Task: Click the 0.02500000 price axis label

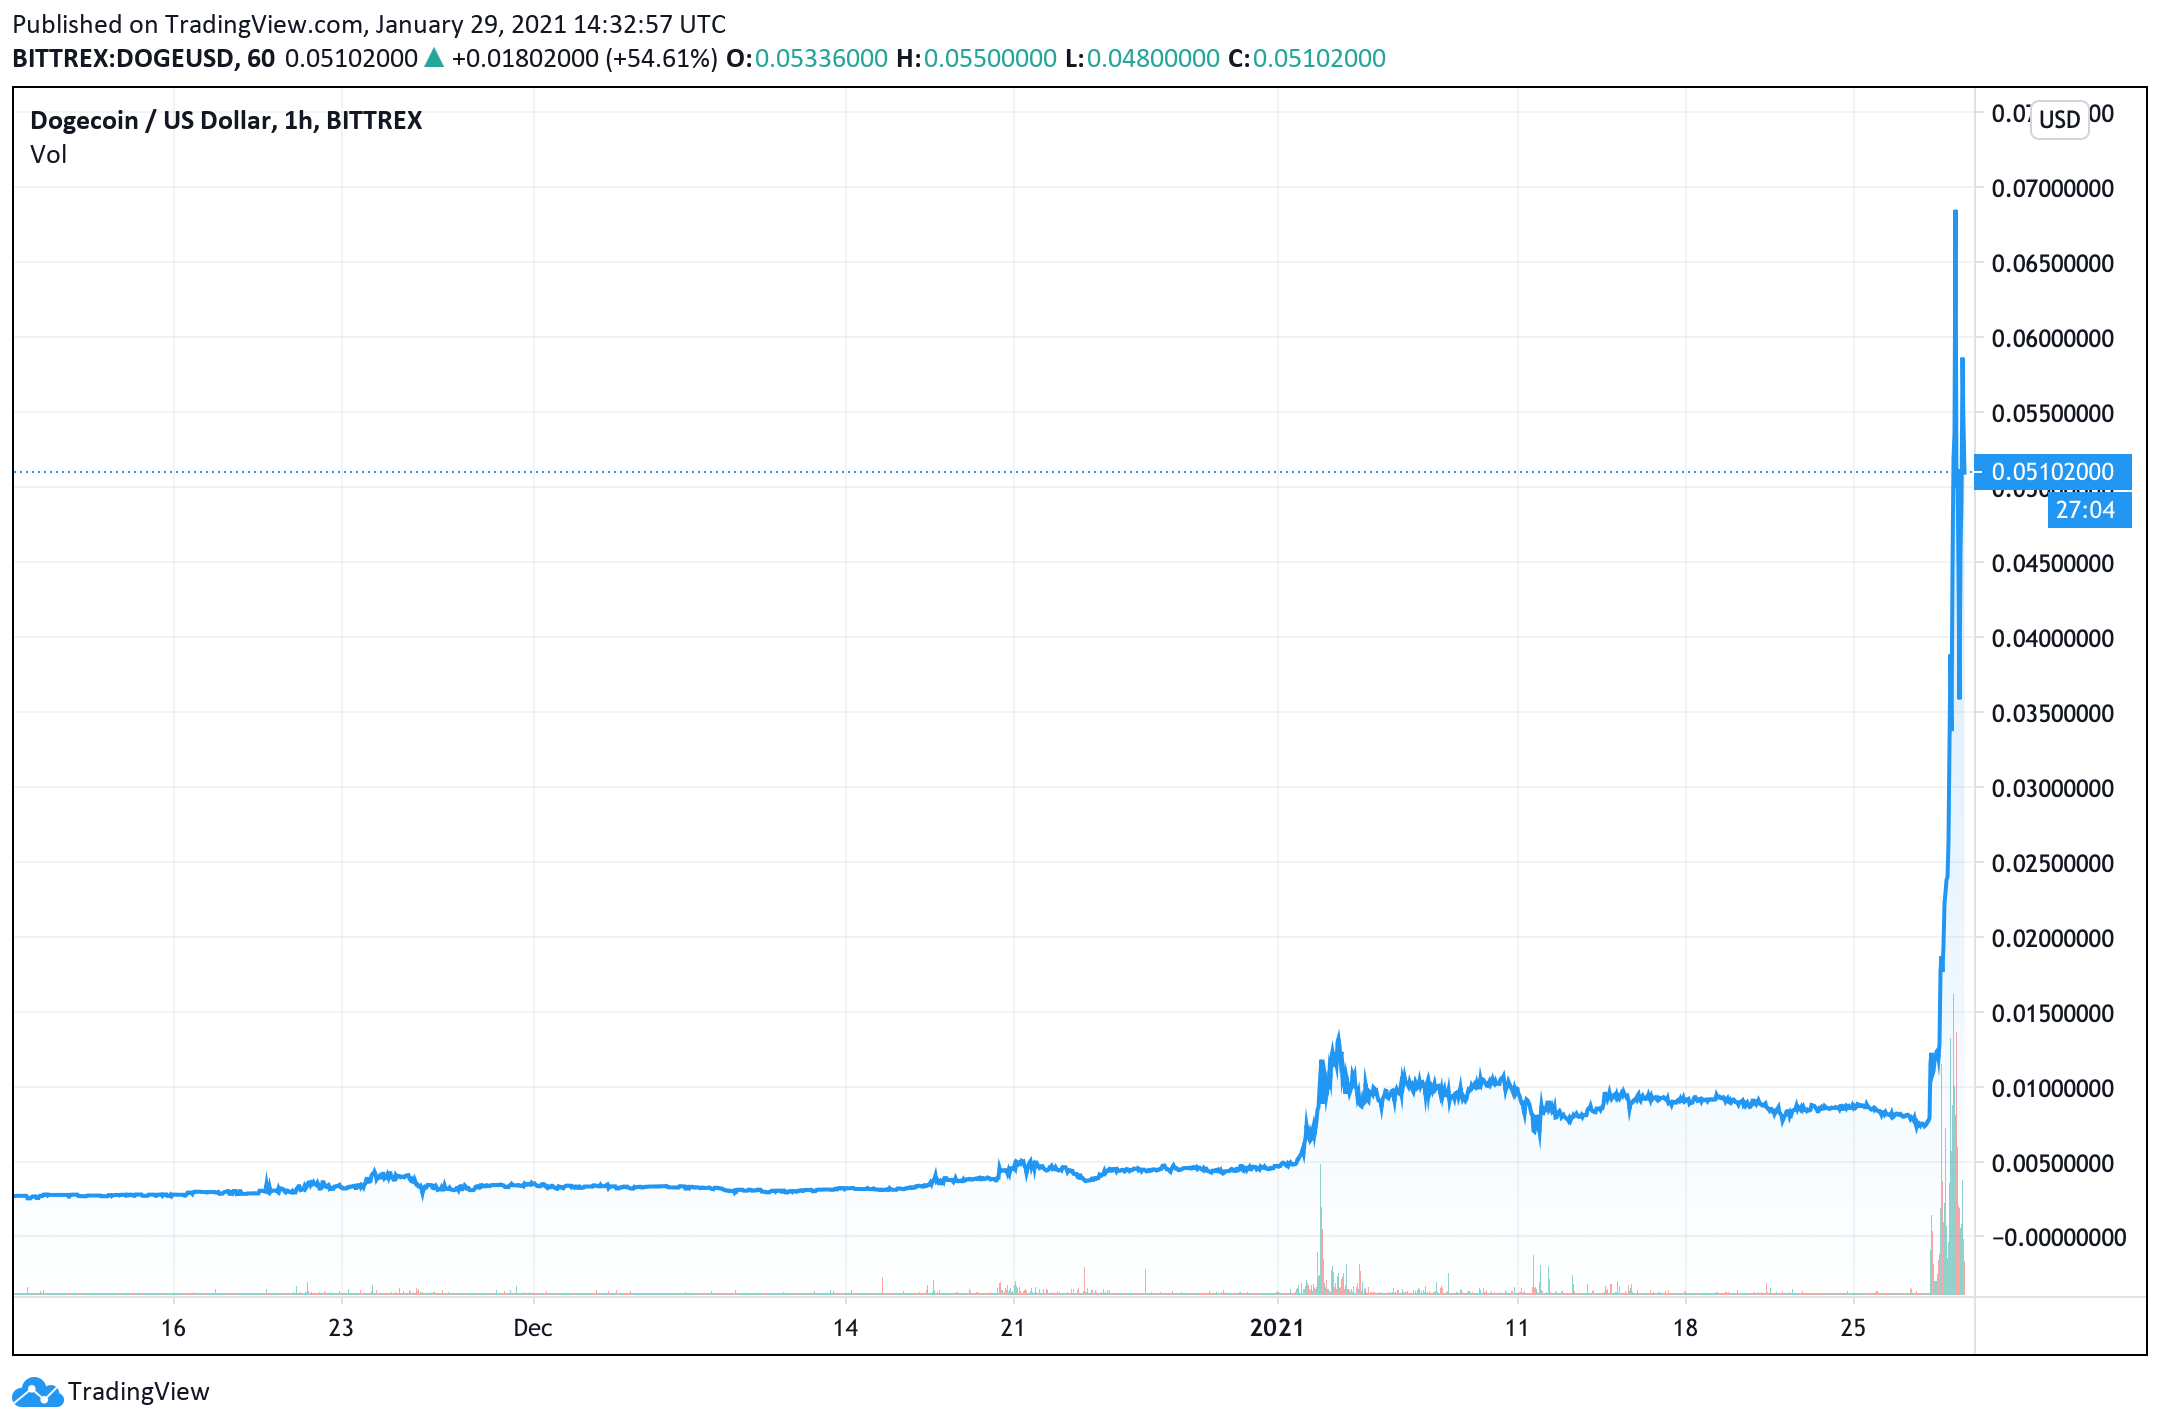Action: tap(2053, 863)
